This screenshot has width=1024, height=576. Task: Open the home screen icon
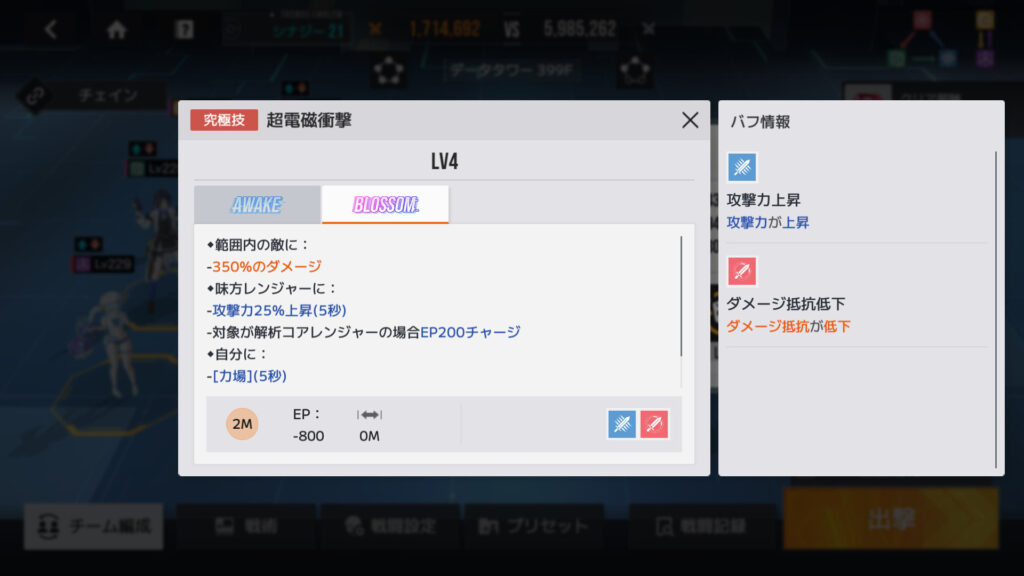tap(117, 29)
